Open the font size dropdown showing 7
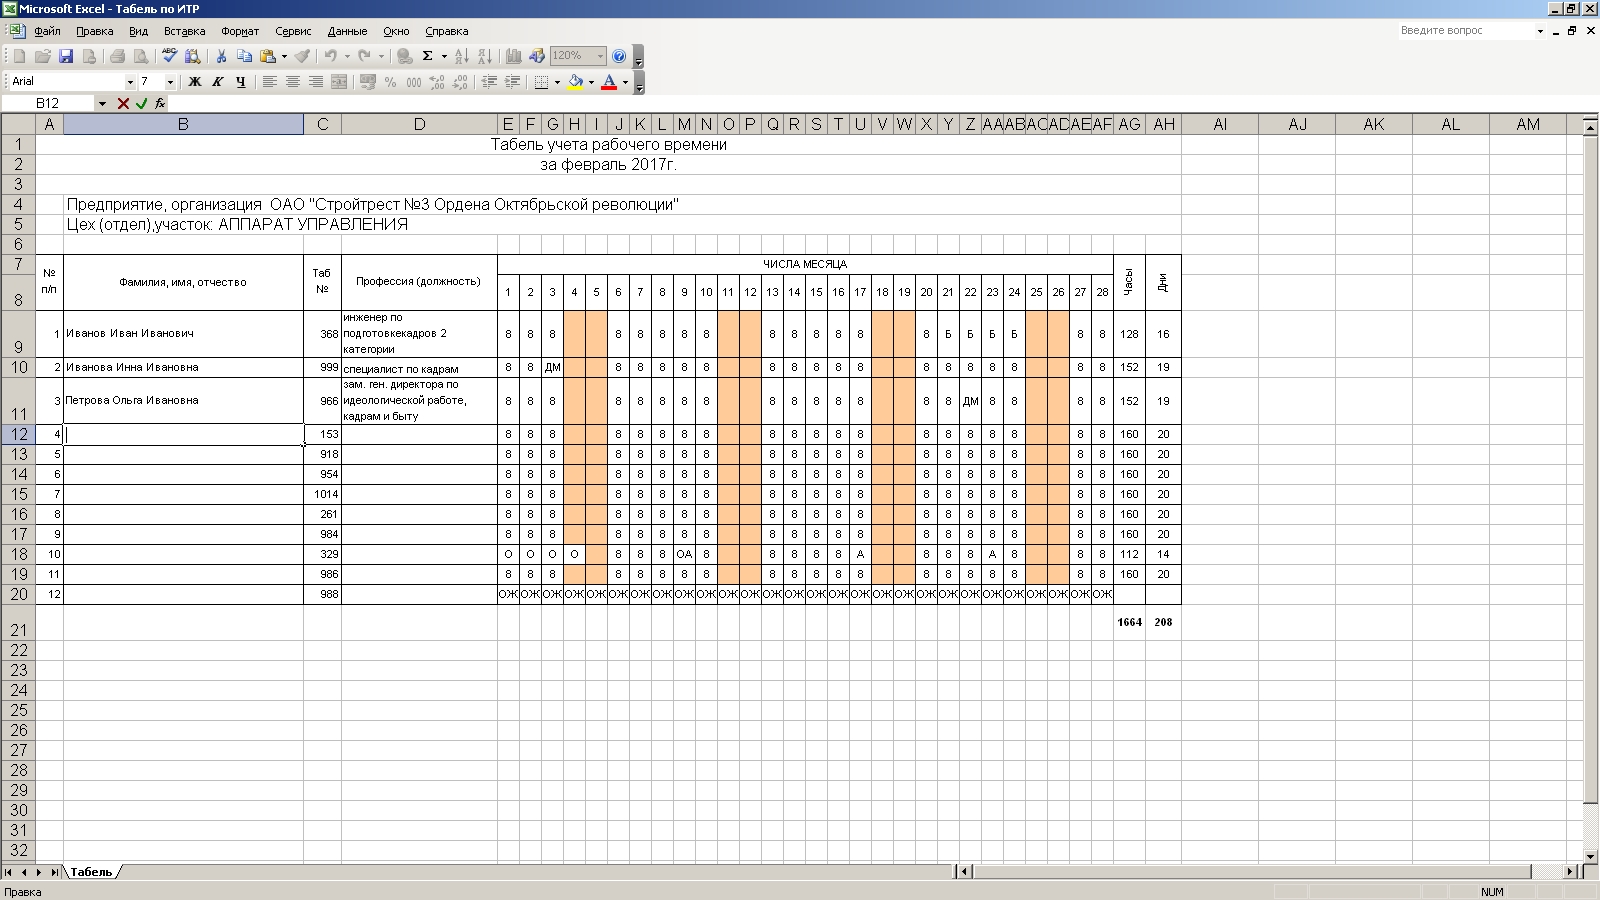1600x900 pixels. pyautogui.click(x=170, y=82)
